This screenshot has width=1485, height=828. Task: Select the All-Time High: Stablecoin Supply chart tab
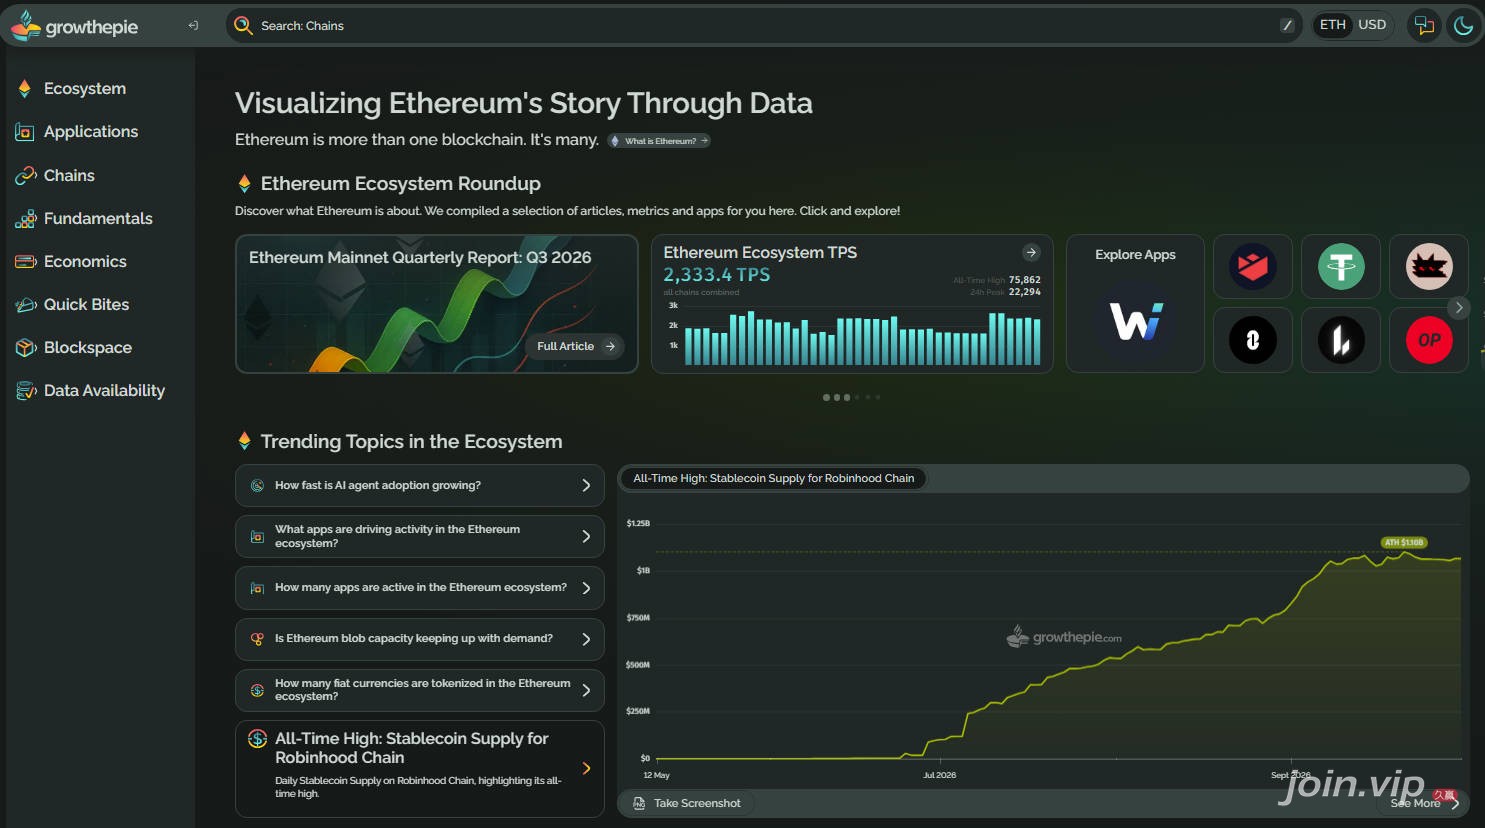[x=773, y=479]
